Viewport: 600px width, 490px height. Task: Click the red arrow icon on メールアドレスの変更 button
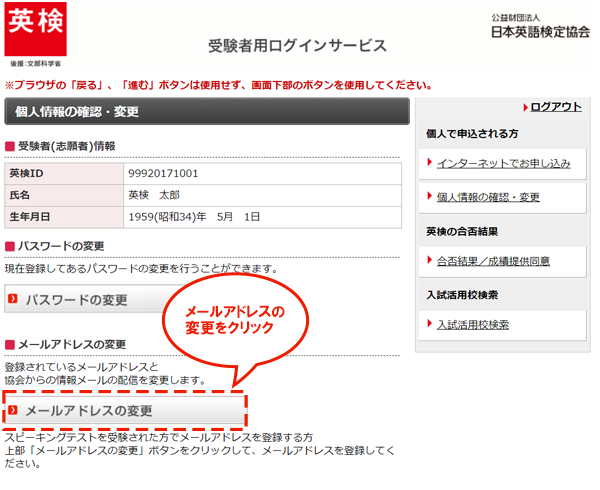coord(14,411)
